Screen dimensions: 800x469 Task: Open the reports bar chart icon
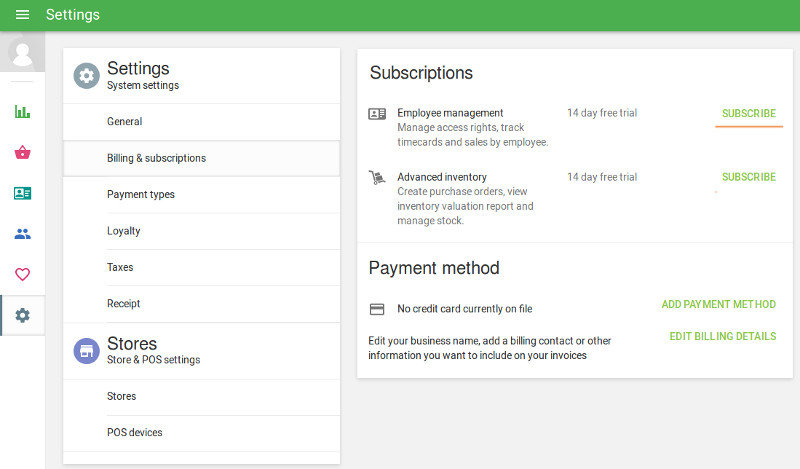pos(22,111)
